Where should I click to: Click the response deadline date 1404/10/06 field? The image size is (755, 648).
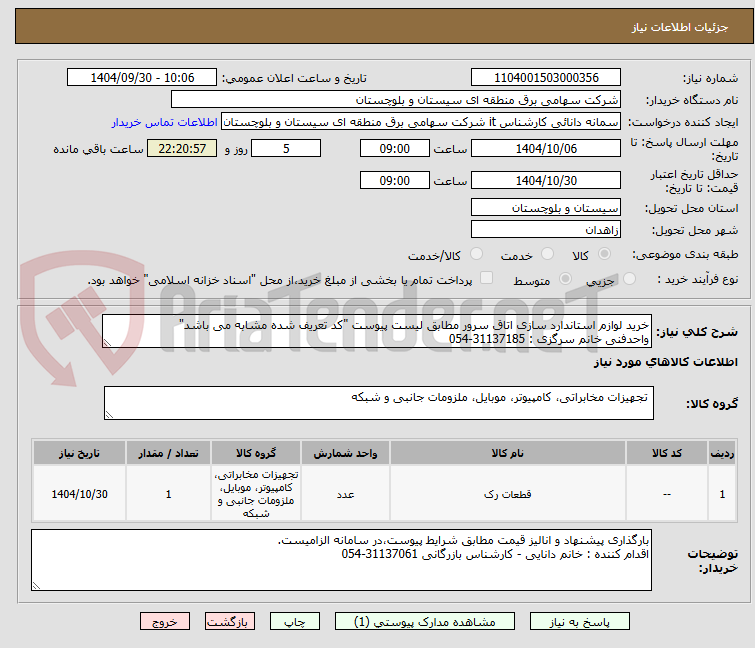(x=546, y=148)
